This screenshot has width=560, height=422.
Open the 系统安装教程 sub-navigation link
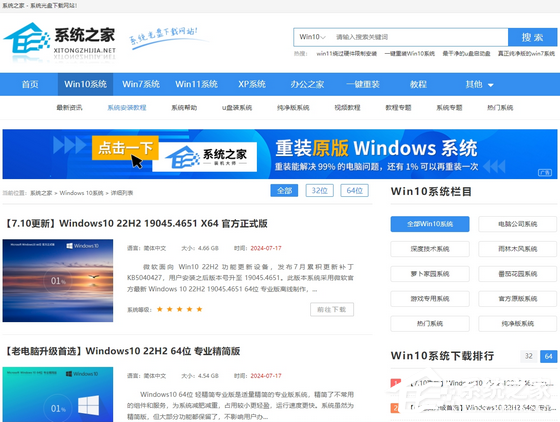pyautogui.click(x=127, y=107)
